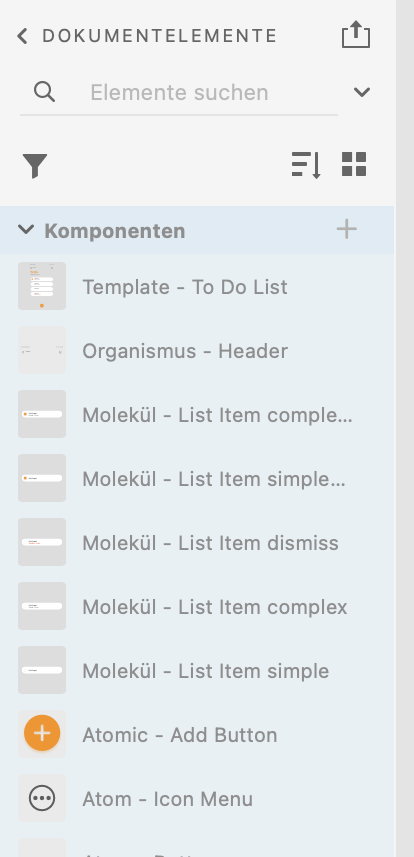Click the Dokumentelemente panel title
The height and width of the screenshot is (857, 414).
[x=160, y=36]
